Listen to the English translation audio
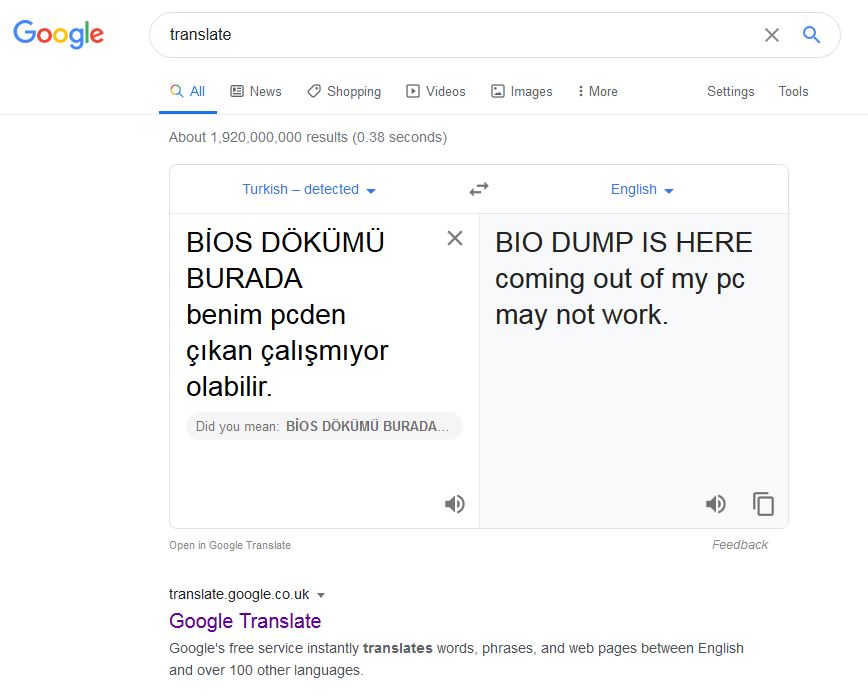Viewport: 868px width, 696px height. click(x=716, y=504)
